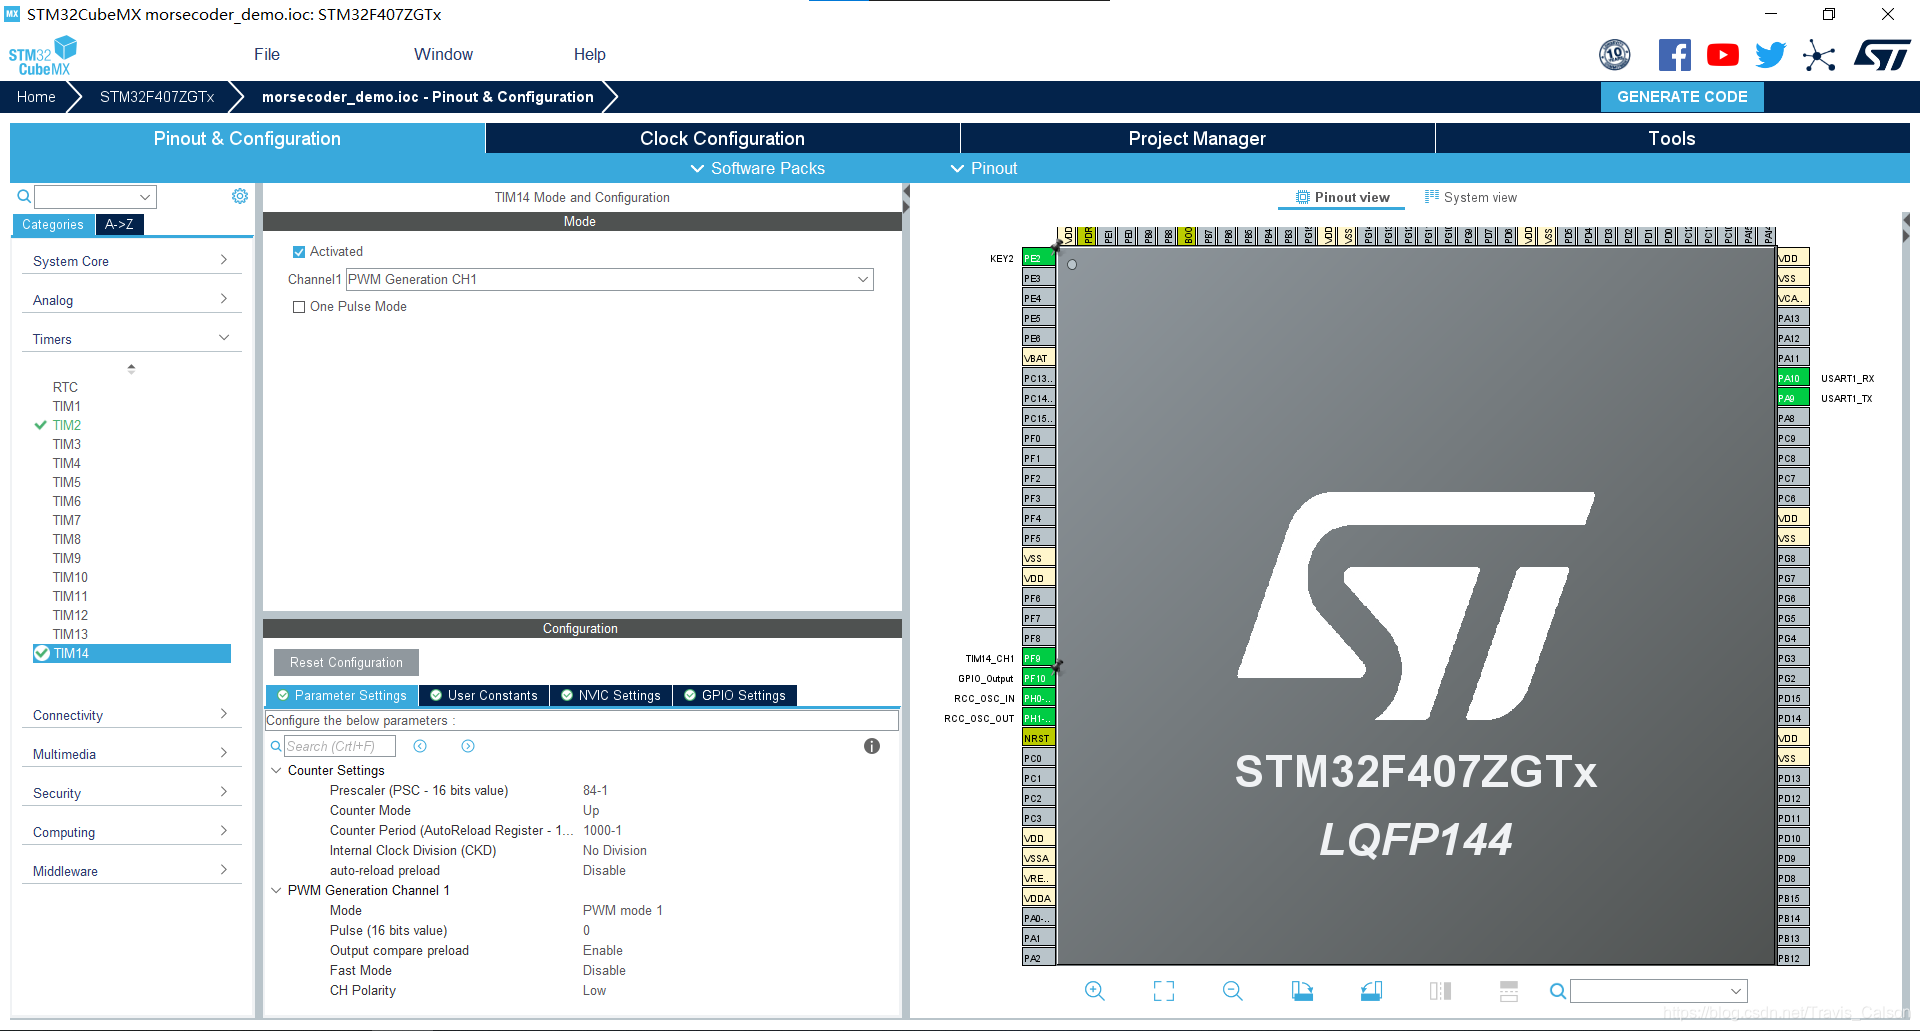Open the Help menu
This screenshot has width=1920, height=1031.
pyautogui.click(x=589, y=54)
